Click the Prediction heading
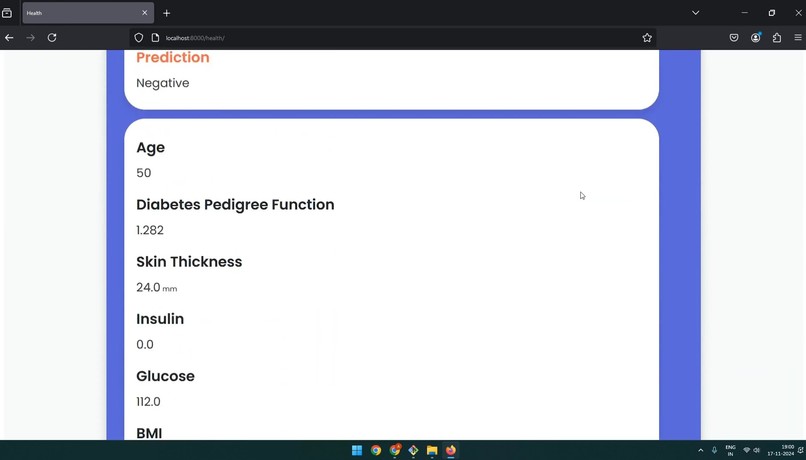The height and width of the screenshot is (460, 806). pyautogui.click(x=173, y=57)
